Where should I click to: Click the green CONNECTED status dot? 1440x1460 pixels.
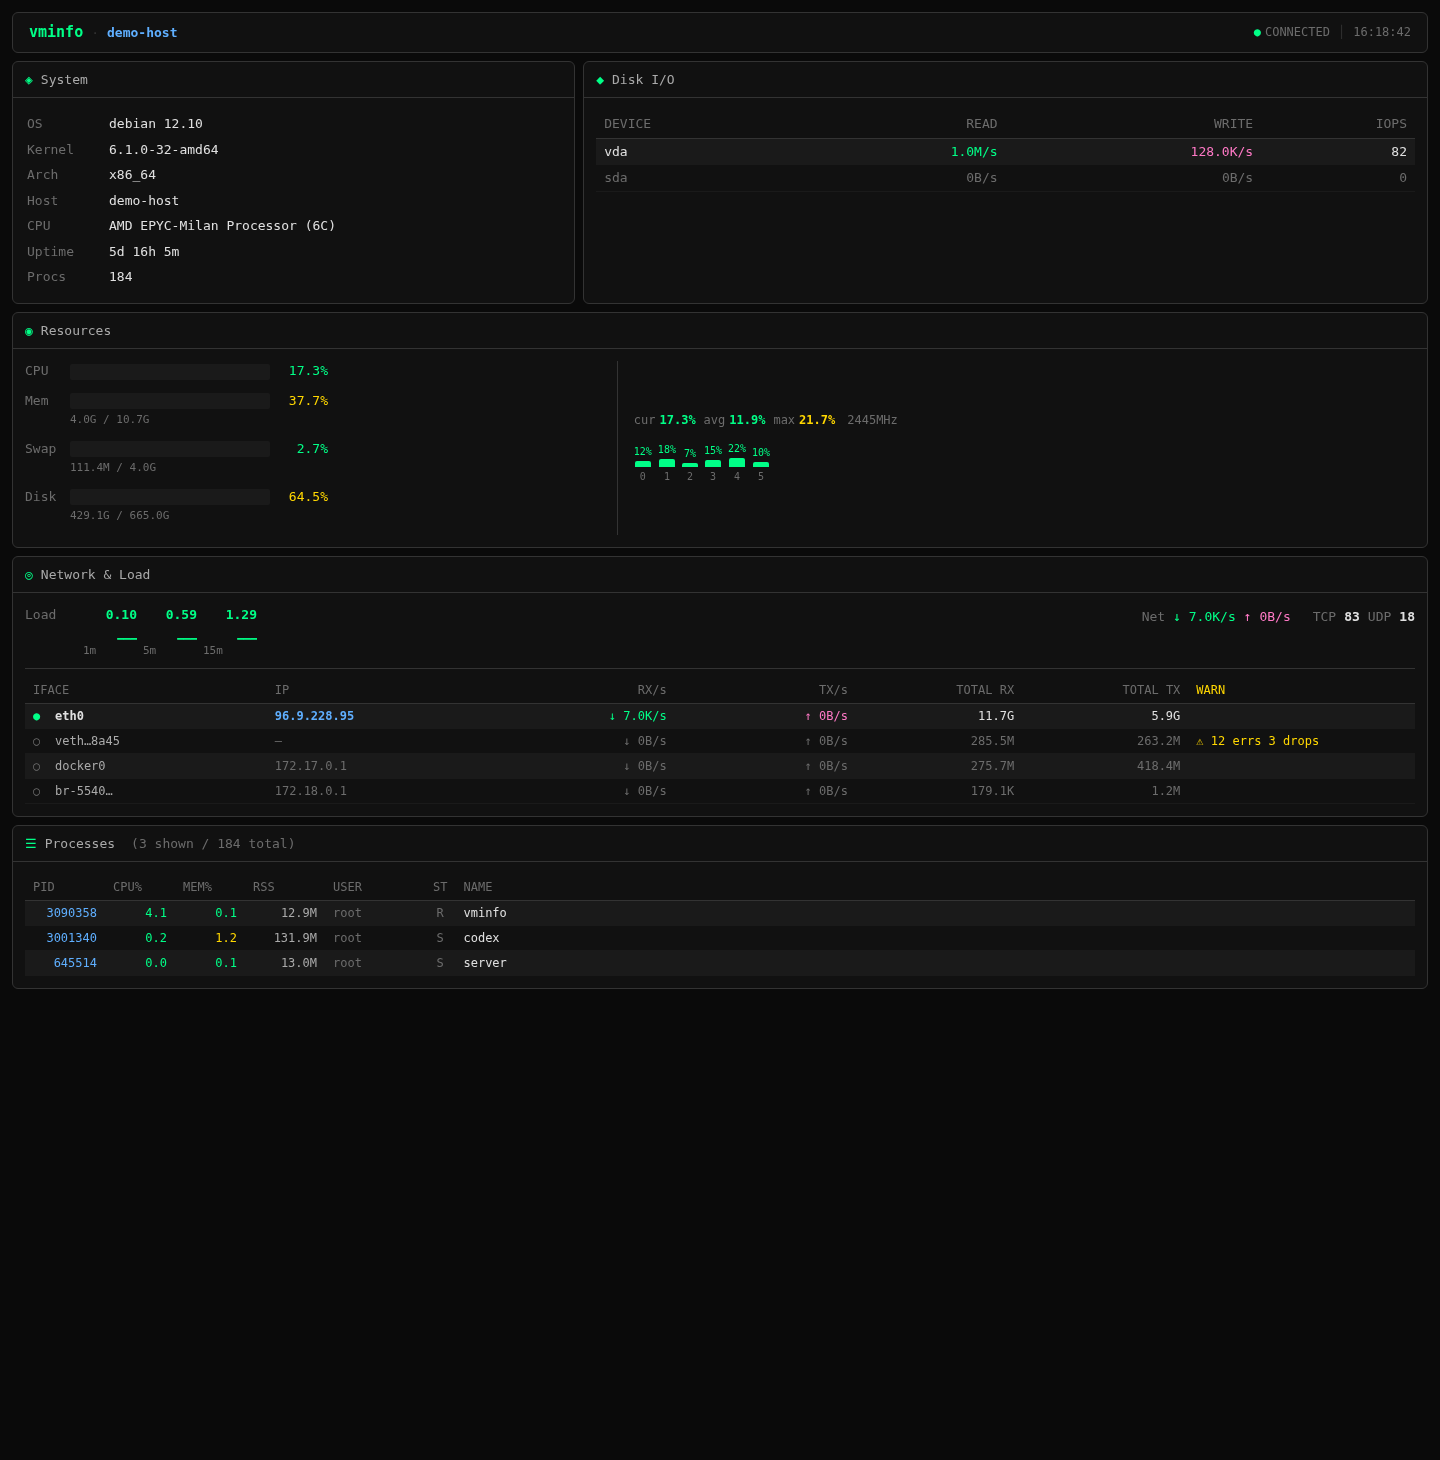click(x=1257, y=32)
